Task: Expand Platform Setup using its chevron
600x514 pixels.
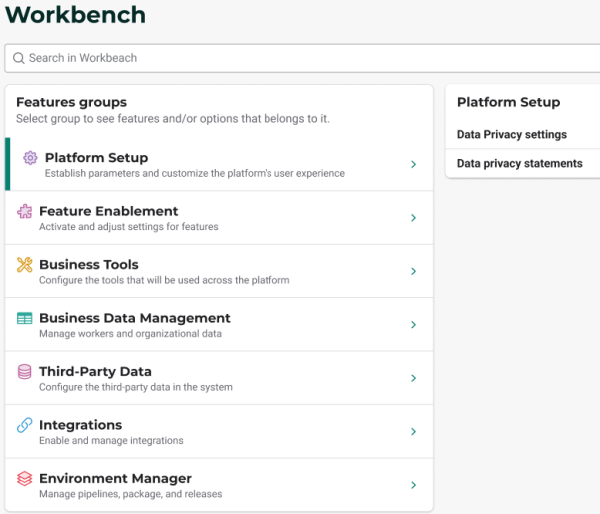Action: (x=413, y=164)
